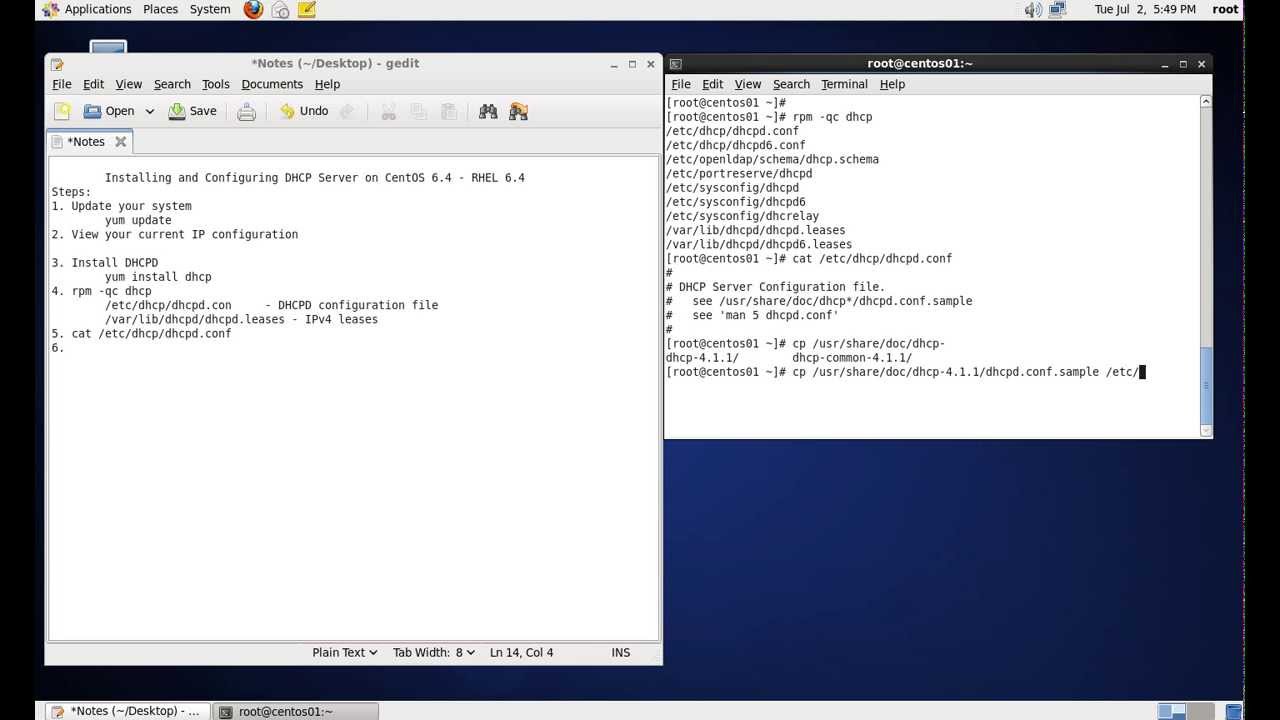The height and width of the screenshot is (720, 1280).
Task: Undo the last edit
Action: 304,111
